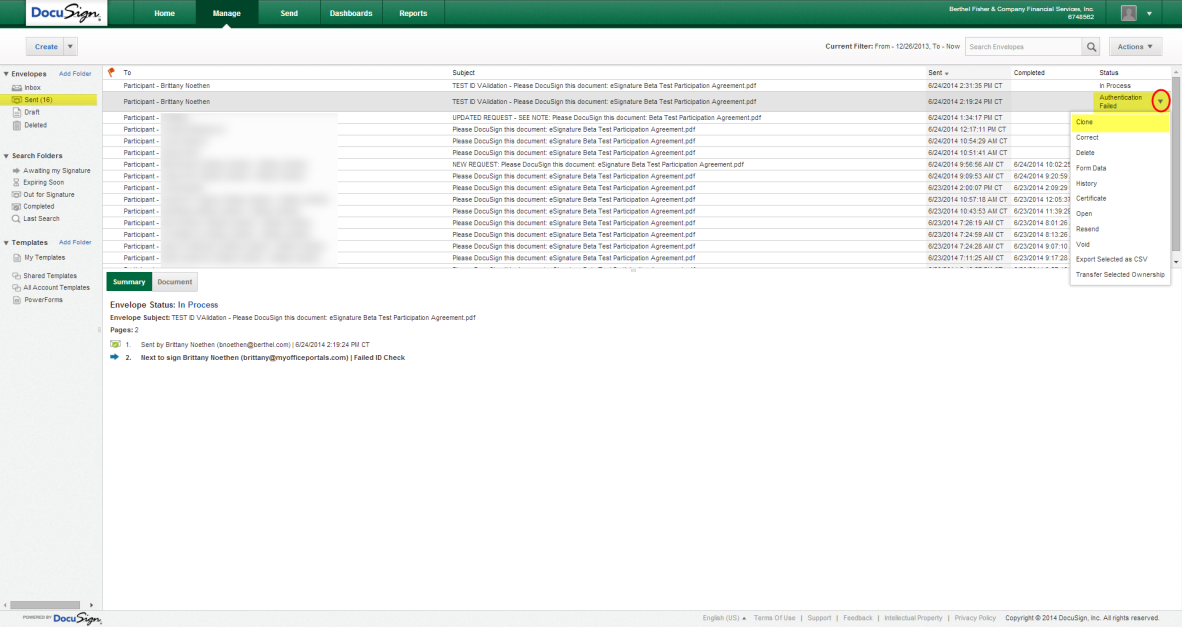Viewport: 1182px width, 627px height.
Task: Click the sent envelope icon beside step 1
Action: pyautogui.click(x=115, y=344)
